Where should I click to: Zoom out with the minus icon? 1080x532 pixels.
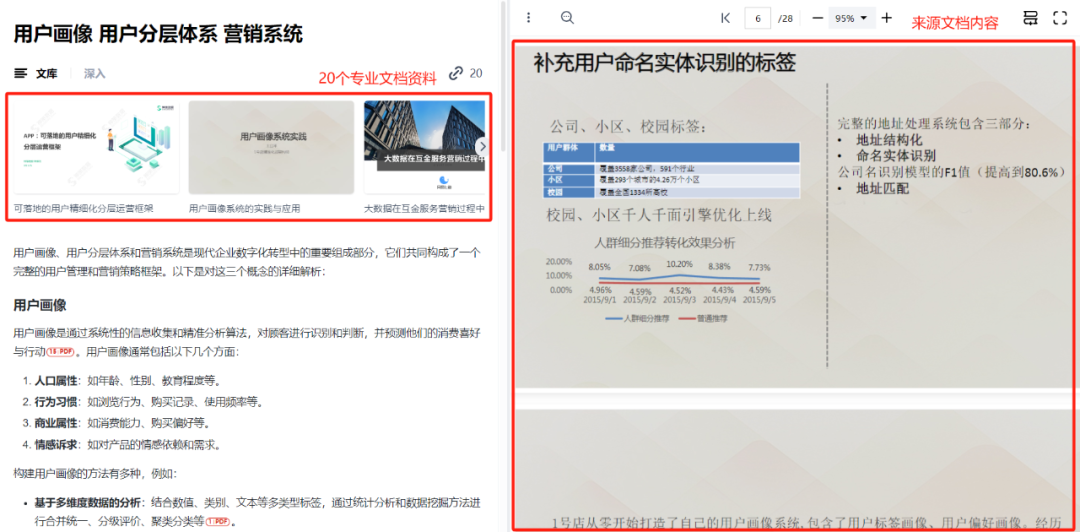(x=817, y=18)
